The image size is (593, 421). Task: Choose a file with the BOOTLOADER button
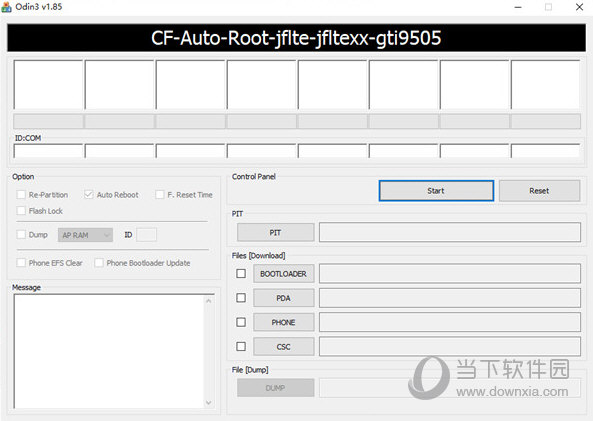point(283,273)
